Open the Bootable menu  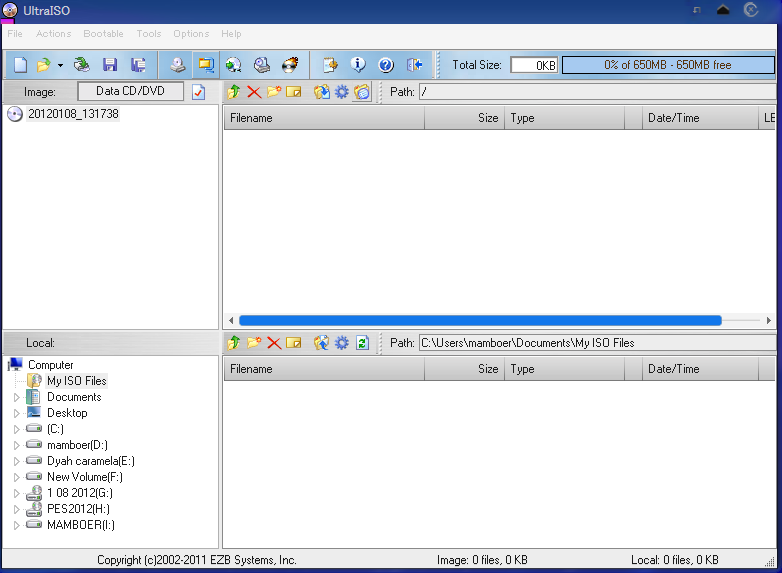103,34
